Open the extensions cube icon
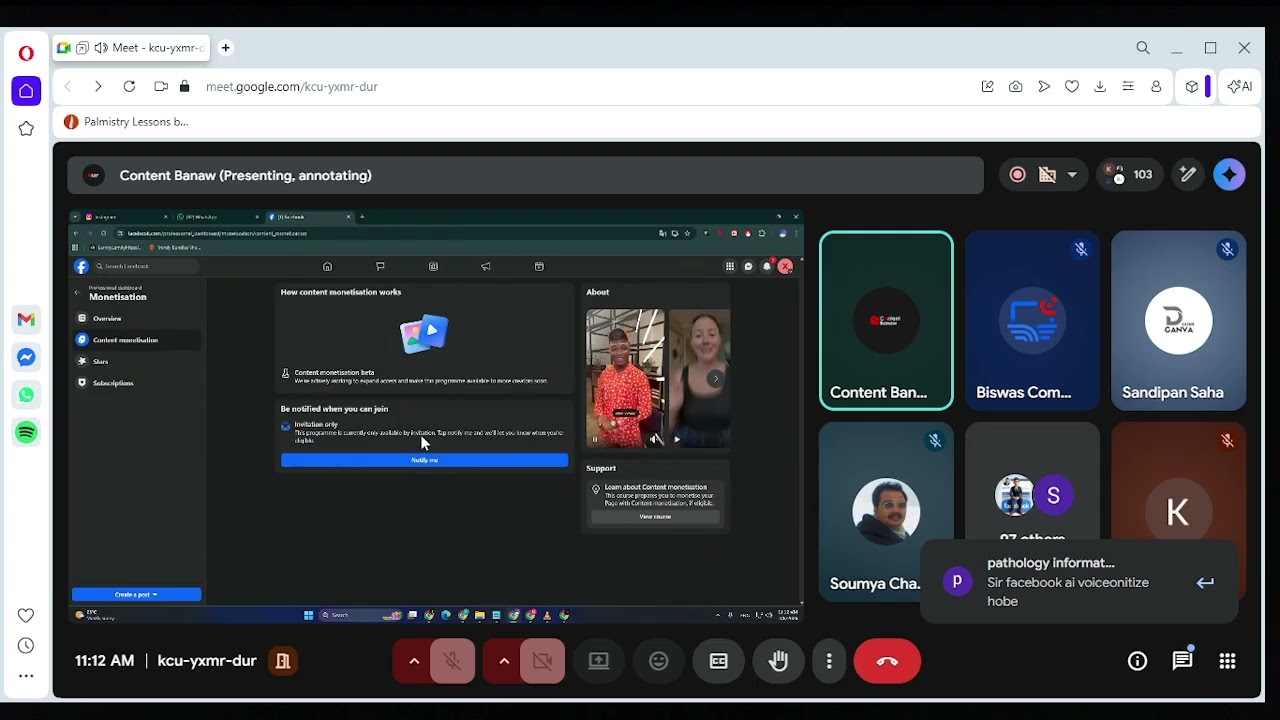 [x=1192, y=87]
